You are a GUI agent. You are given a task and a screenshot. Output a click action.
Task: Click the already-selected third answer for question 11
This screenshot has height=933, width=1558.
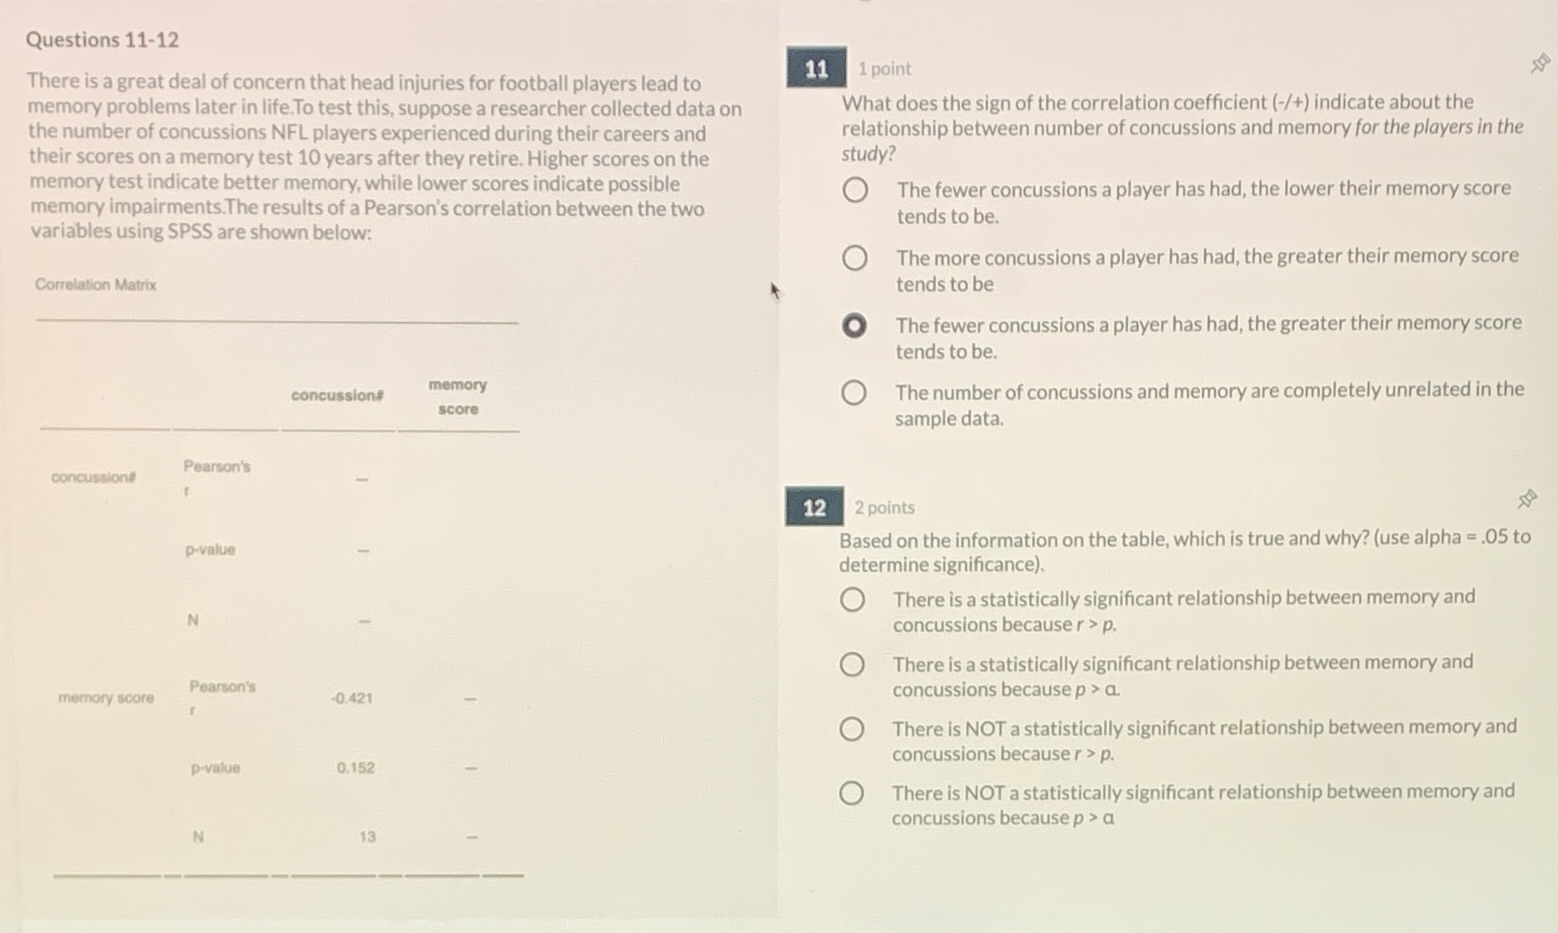pyautogui.click(x=855, y=325)
